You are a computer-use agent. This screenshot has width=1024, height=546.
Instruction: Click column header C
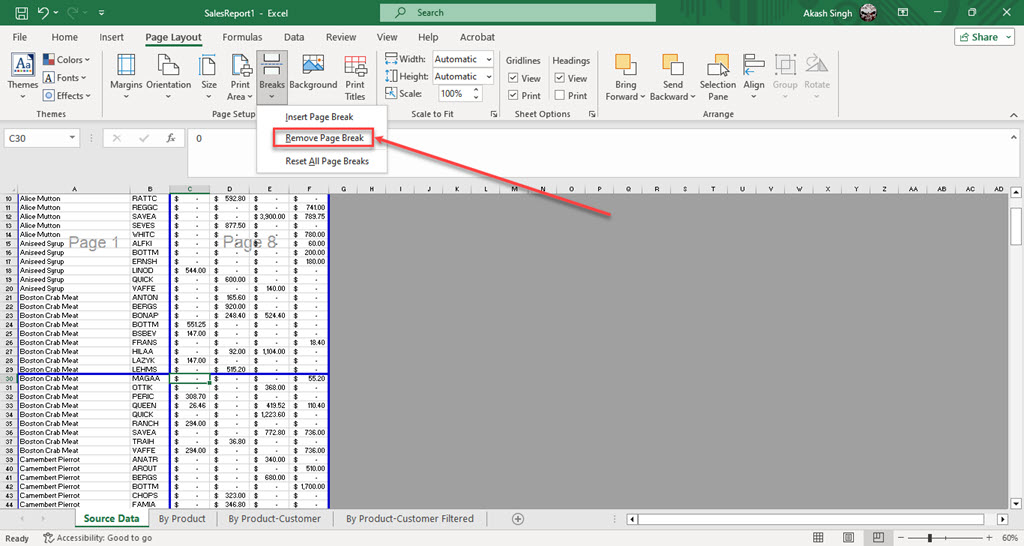(x=189, y=189)
